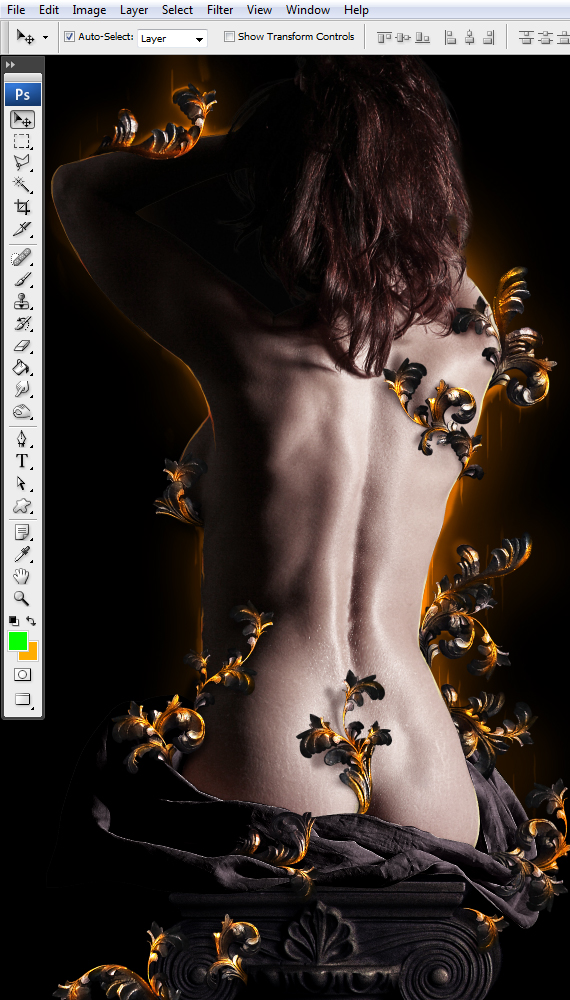
Task: Reset to default foreground and background colors
Action: 13,621
